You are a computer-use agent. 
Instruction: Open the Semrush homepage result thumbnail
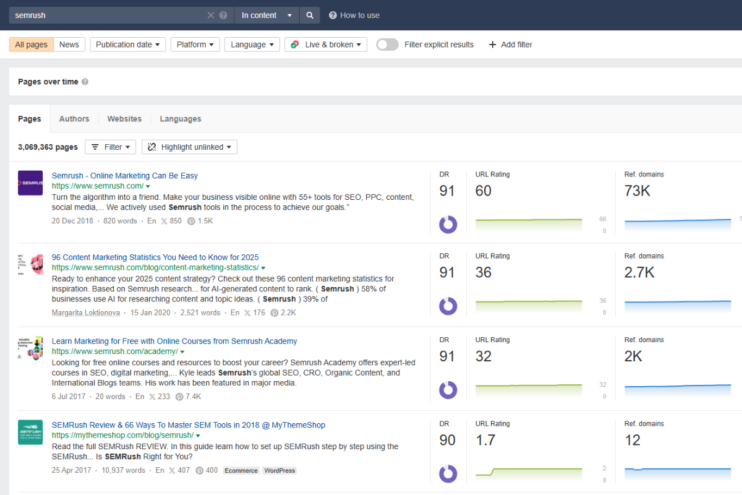(30, 183)
